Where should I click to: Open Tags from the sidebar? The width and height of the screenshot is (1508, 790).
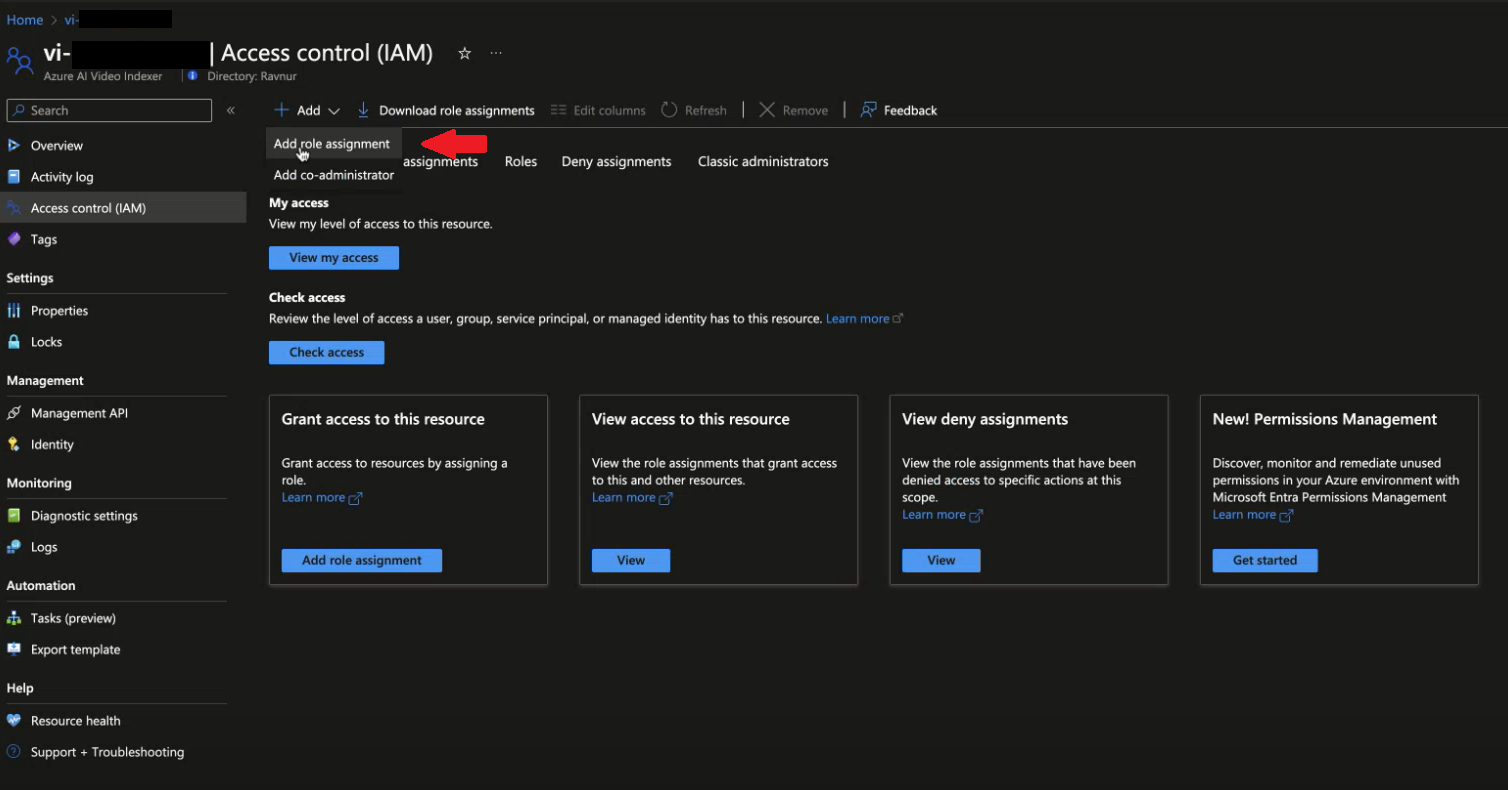pyautogui.click(x=43, y=240)
